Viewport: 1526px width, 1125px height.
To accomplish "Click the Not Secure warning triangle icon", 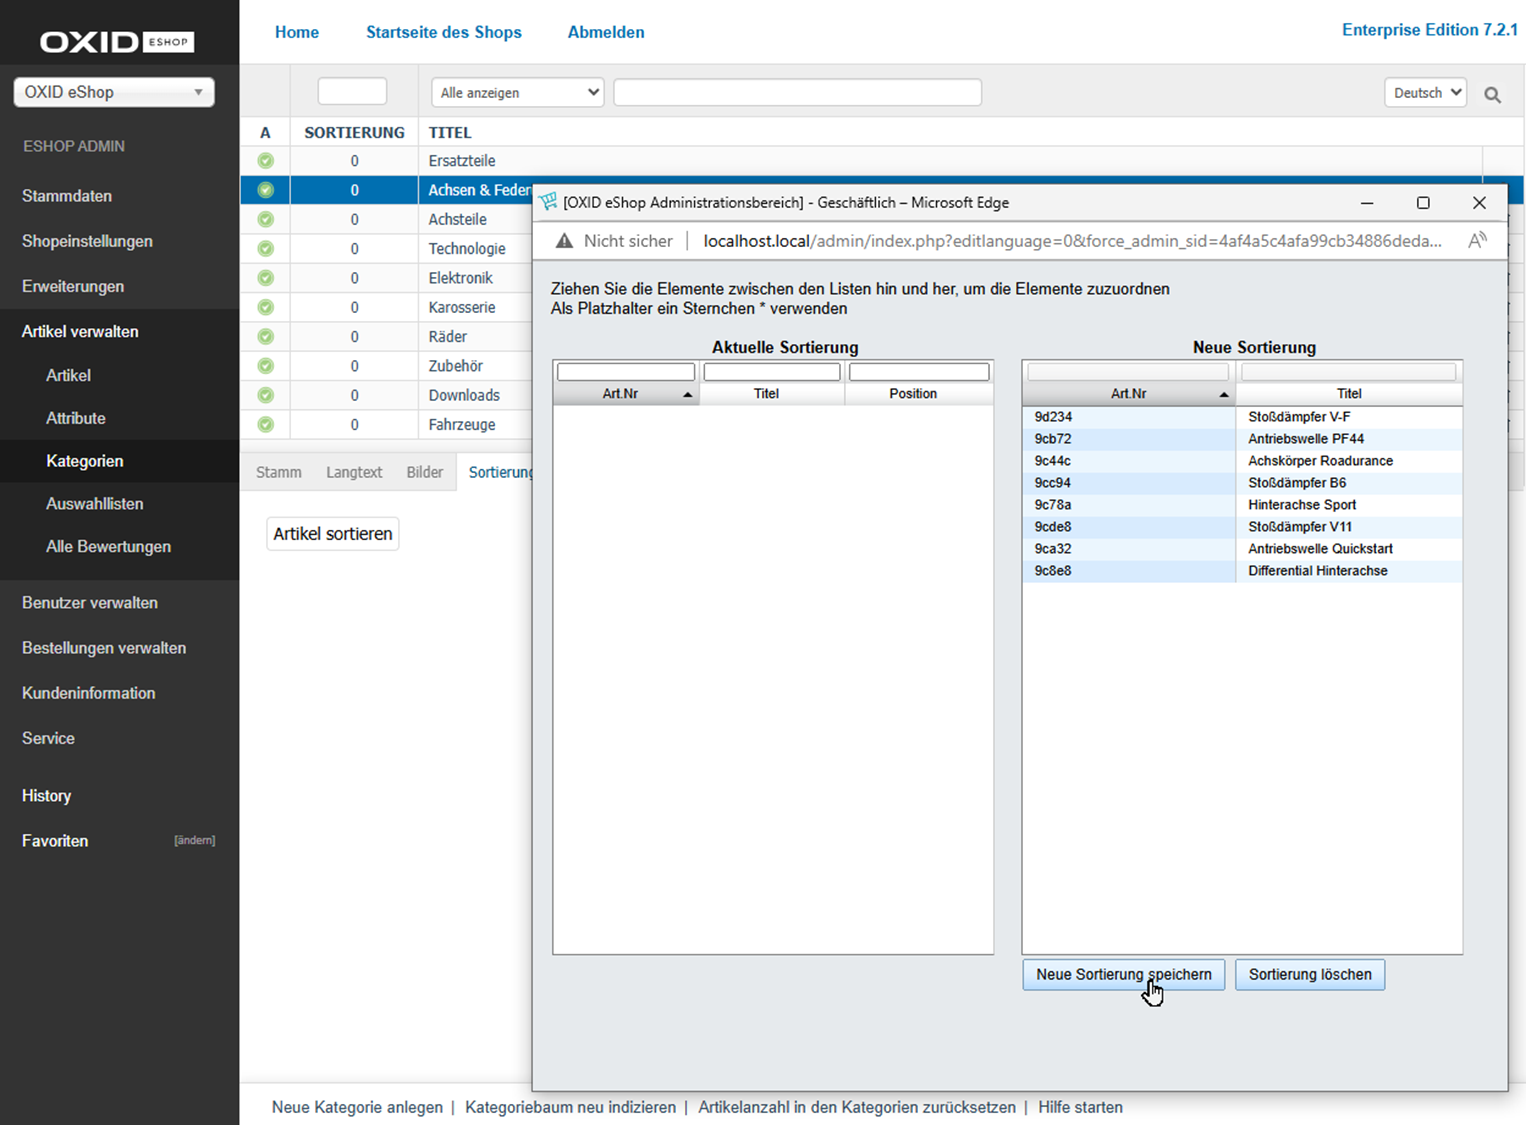I will 564,241.
